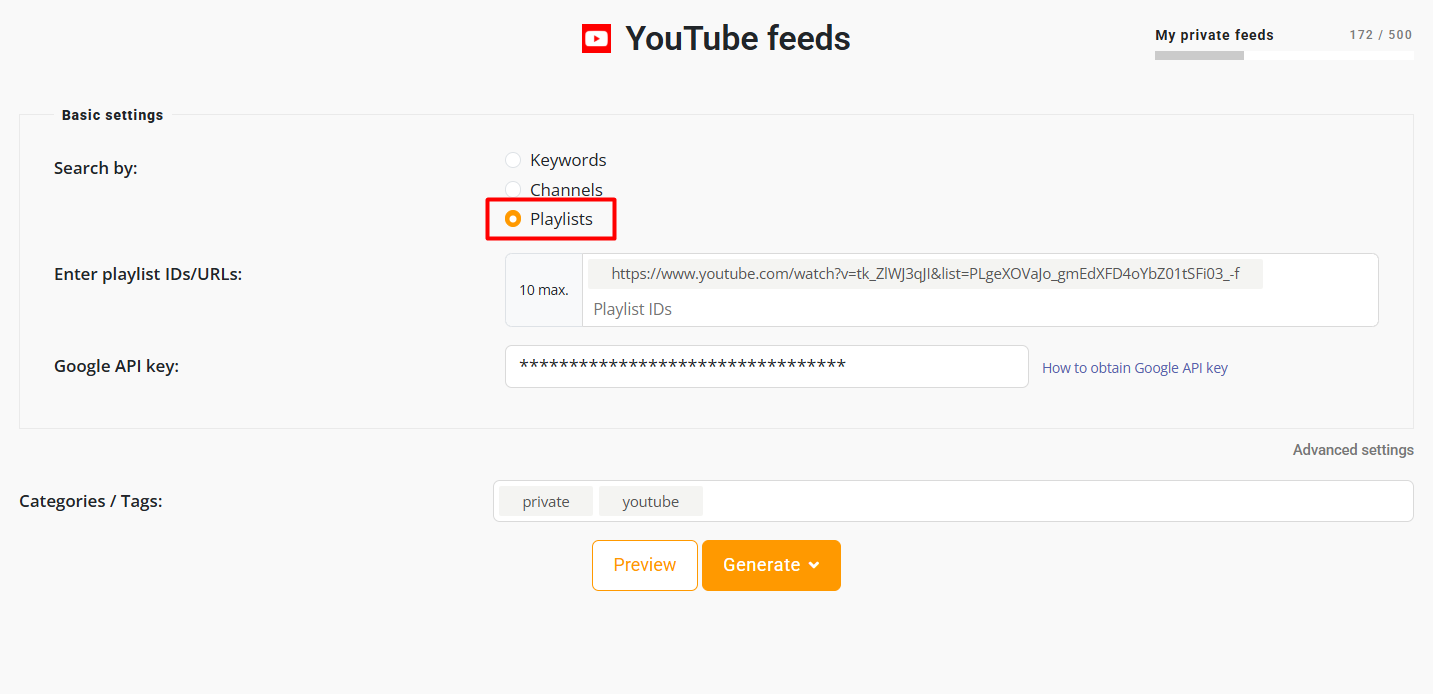Click the YouTube feeds heading

738,38
